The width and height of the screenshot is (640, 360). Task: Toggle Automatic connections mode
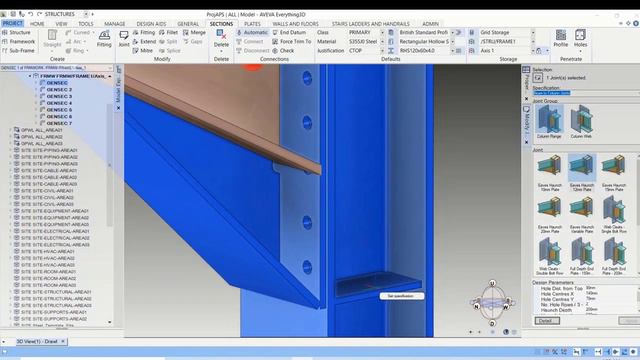(252, 32)
